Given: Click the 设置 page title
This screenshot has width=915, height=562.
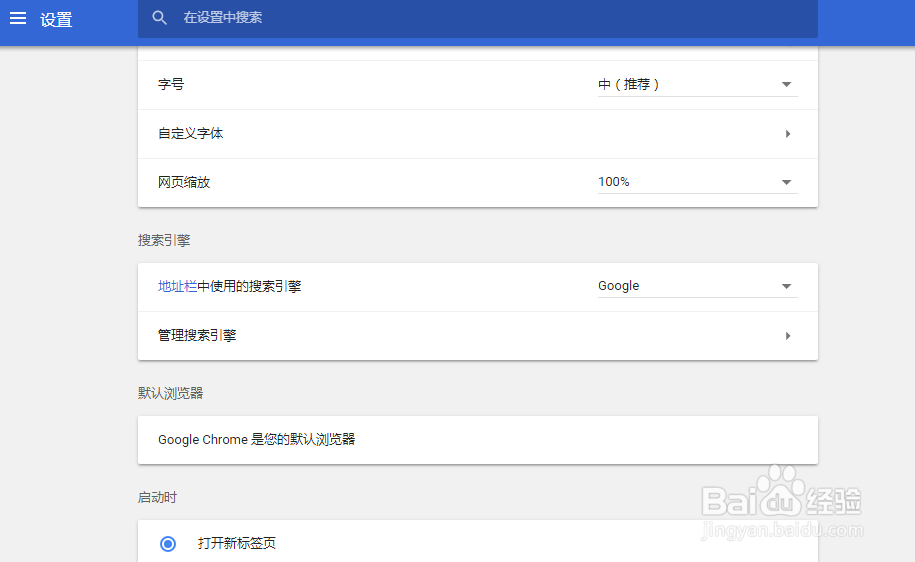Looking at the screenshot, I should [56, 20].
